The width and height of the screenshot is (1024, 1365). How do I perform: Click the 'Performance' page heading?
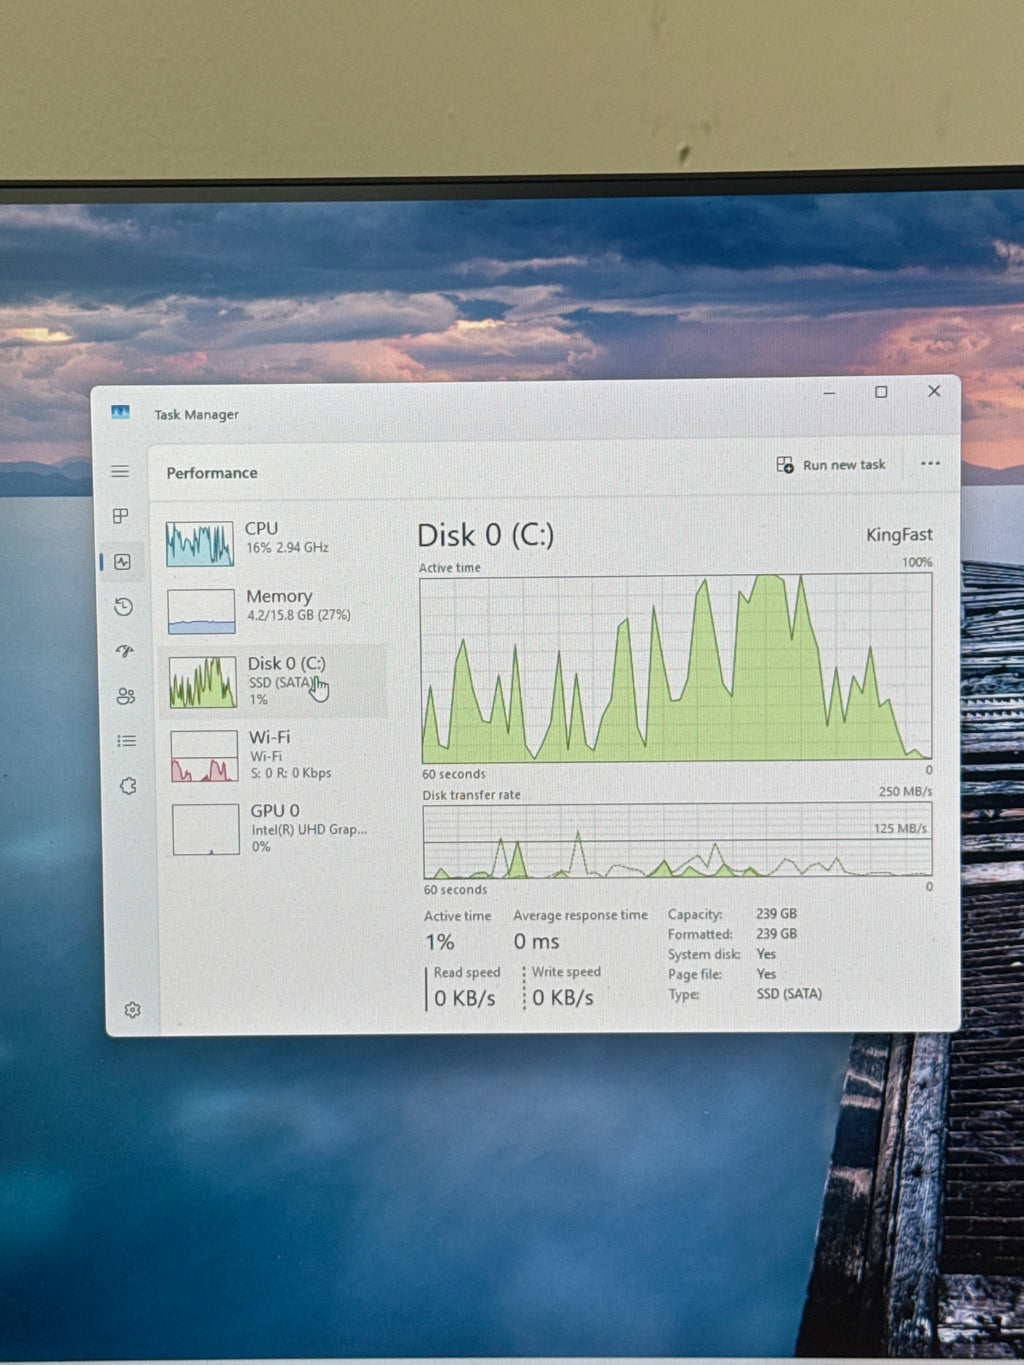coord(212,473)
